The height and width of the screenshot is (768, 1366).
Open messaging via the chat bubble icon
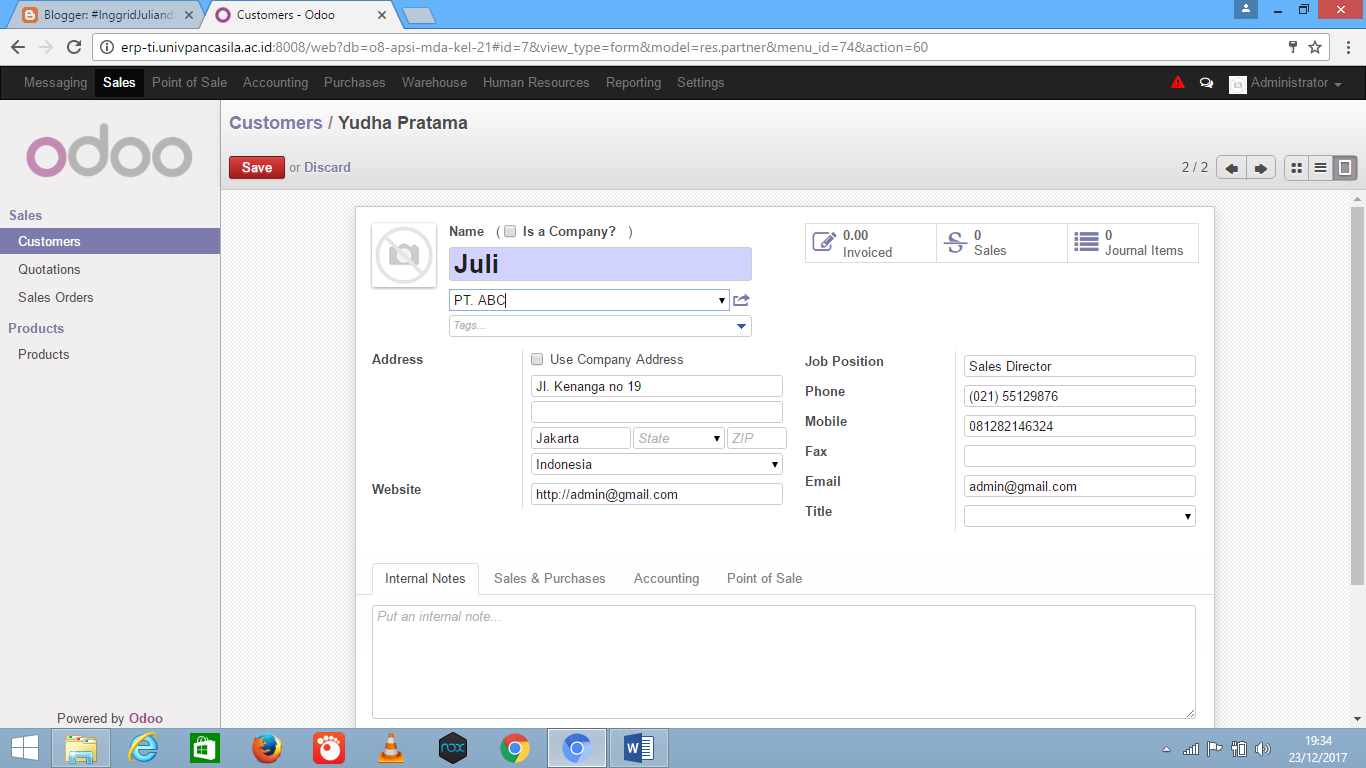tap(1206, 83)
